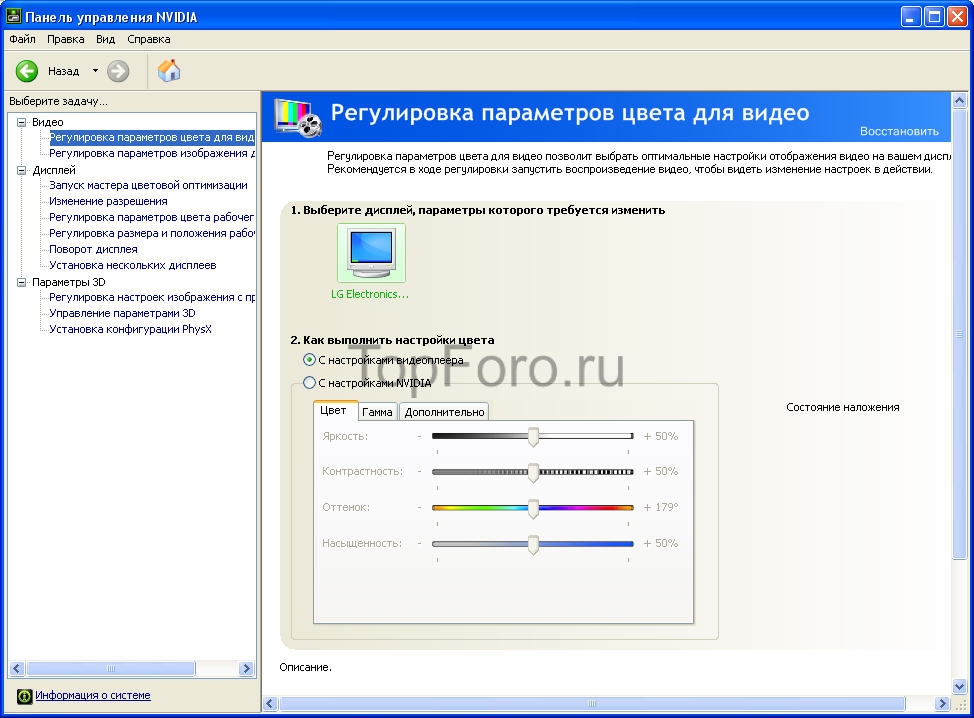Open the Файл menu
This screenshot has height=718, width=974.
click(x=22, y=39)
